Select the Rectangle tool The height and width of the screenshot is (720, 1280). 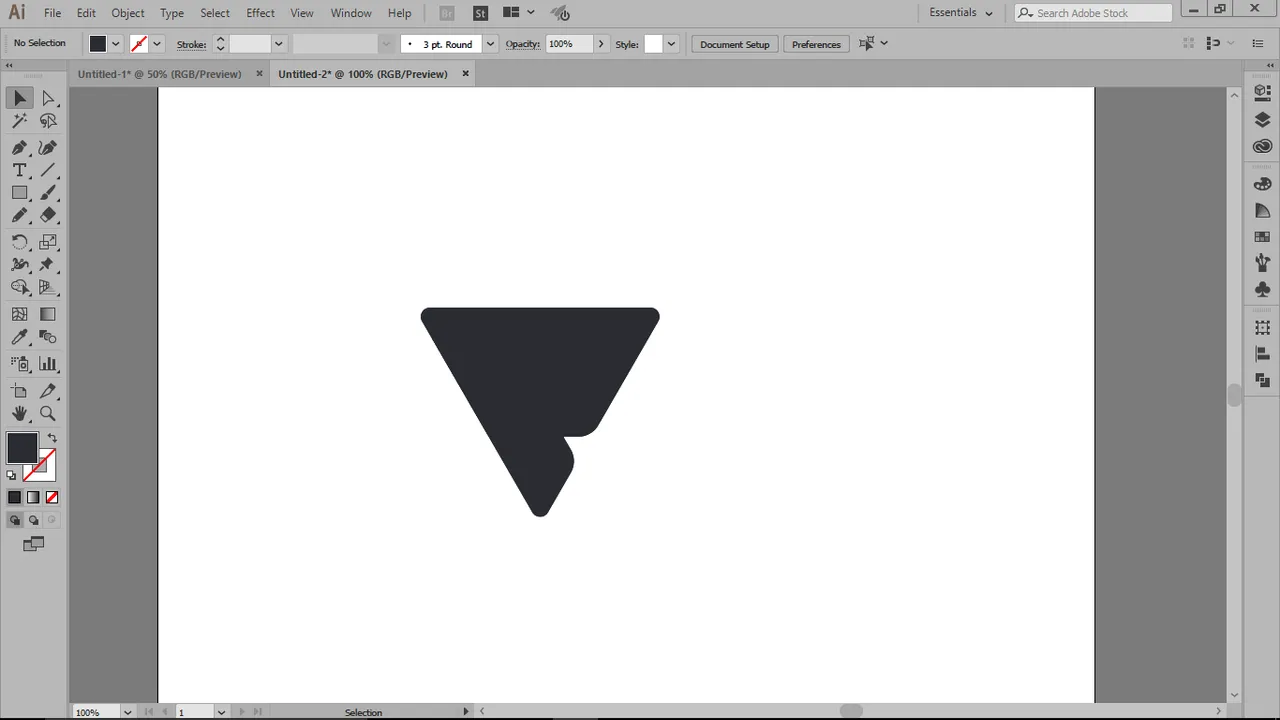pos(20,193)
